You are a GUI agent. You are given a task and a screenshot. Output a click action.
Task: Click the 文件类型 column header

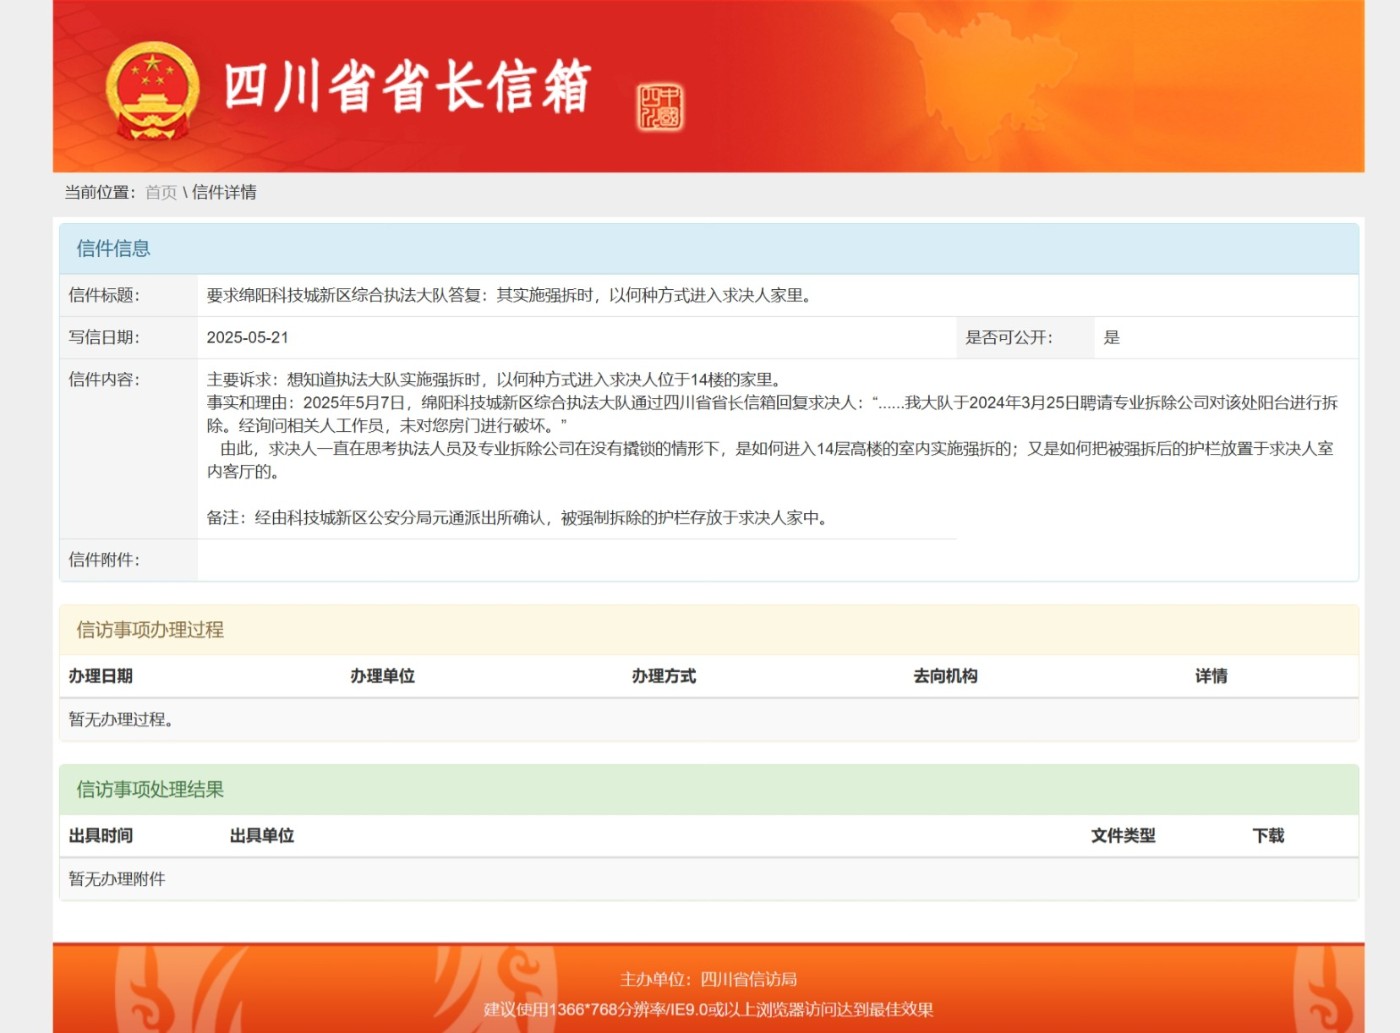tap(1123, 836)
